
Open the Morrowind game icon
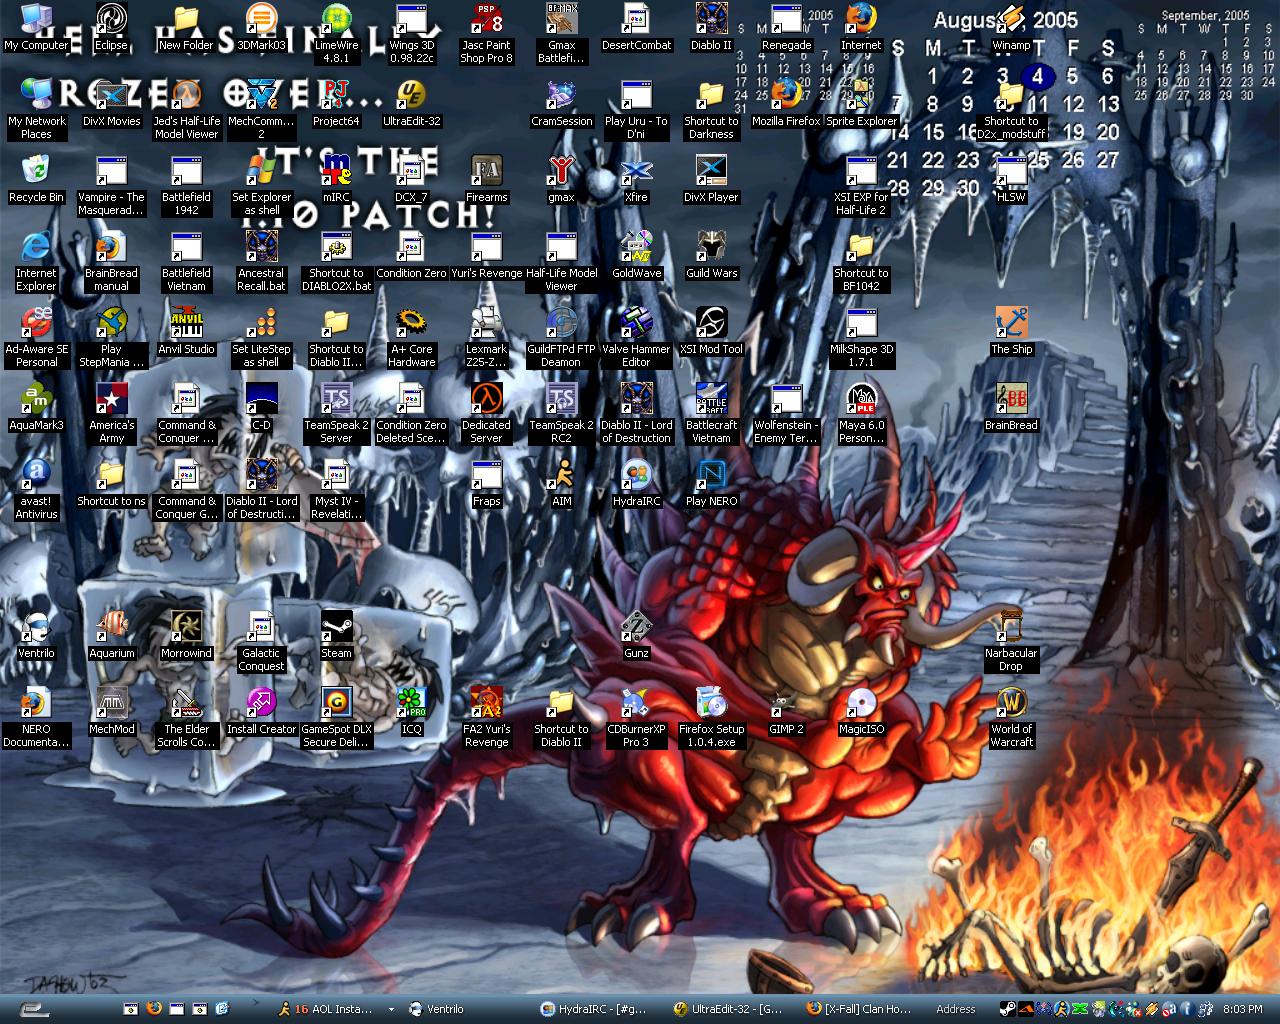coord(186,628)
